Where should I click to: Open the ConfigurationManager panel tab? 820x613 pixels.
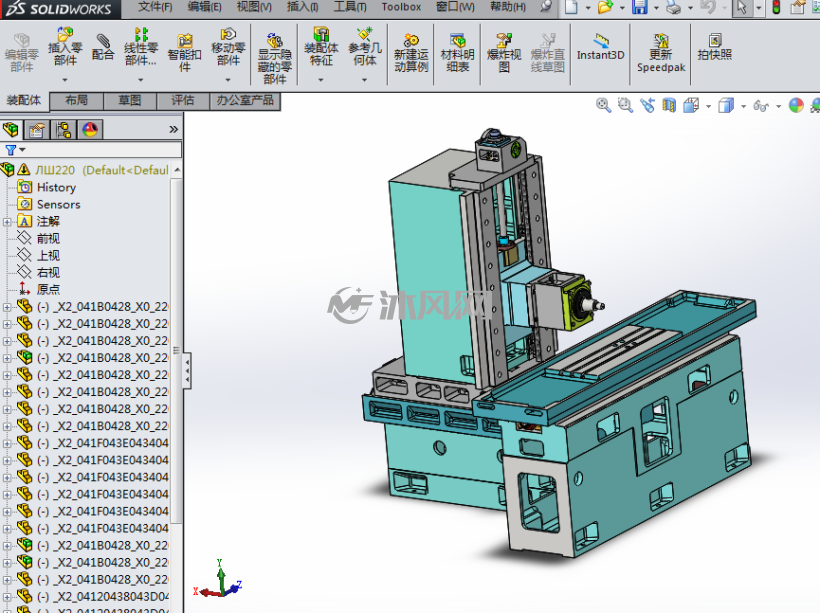(x=63, y=129)
